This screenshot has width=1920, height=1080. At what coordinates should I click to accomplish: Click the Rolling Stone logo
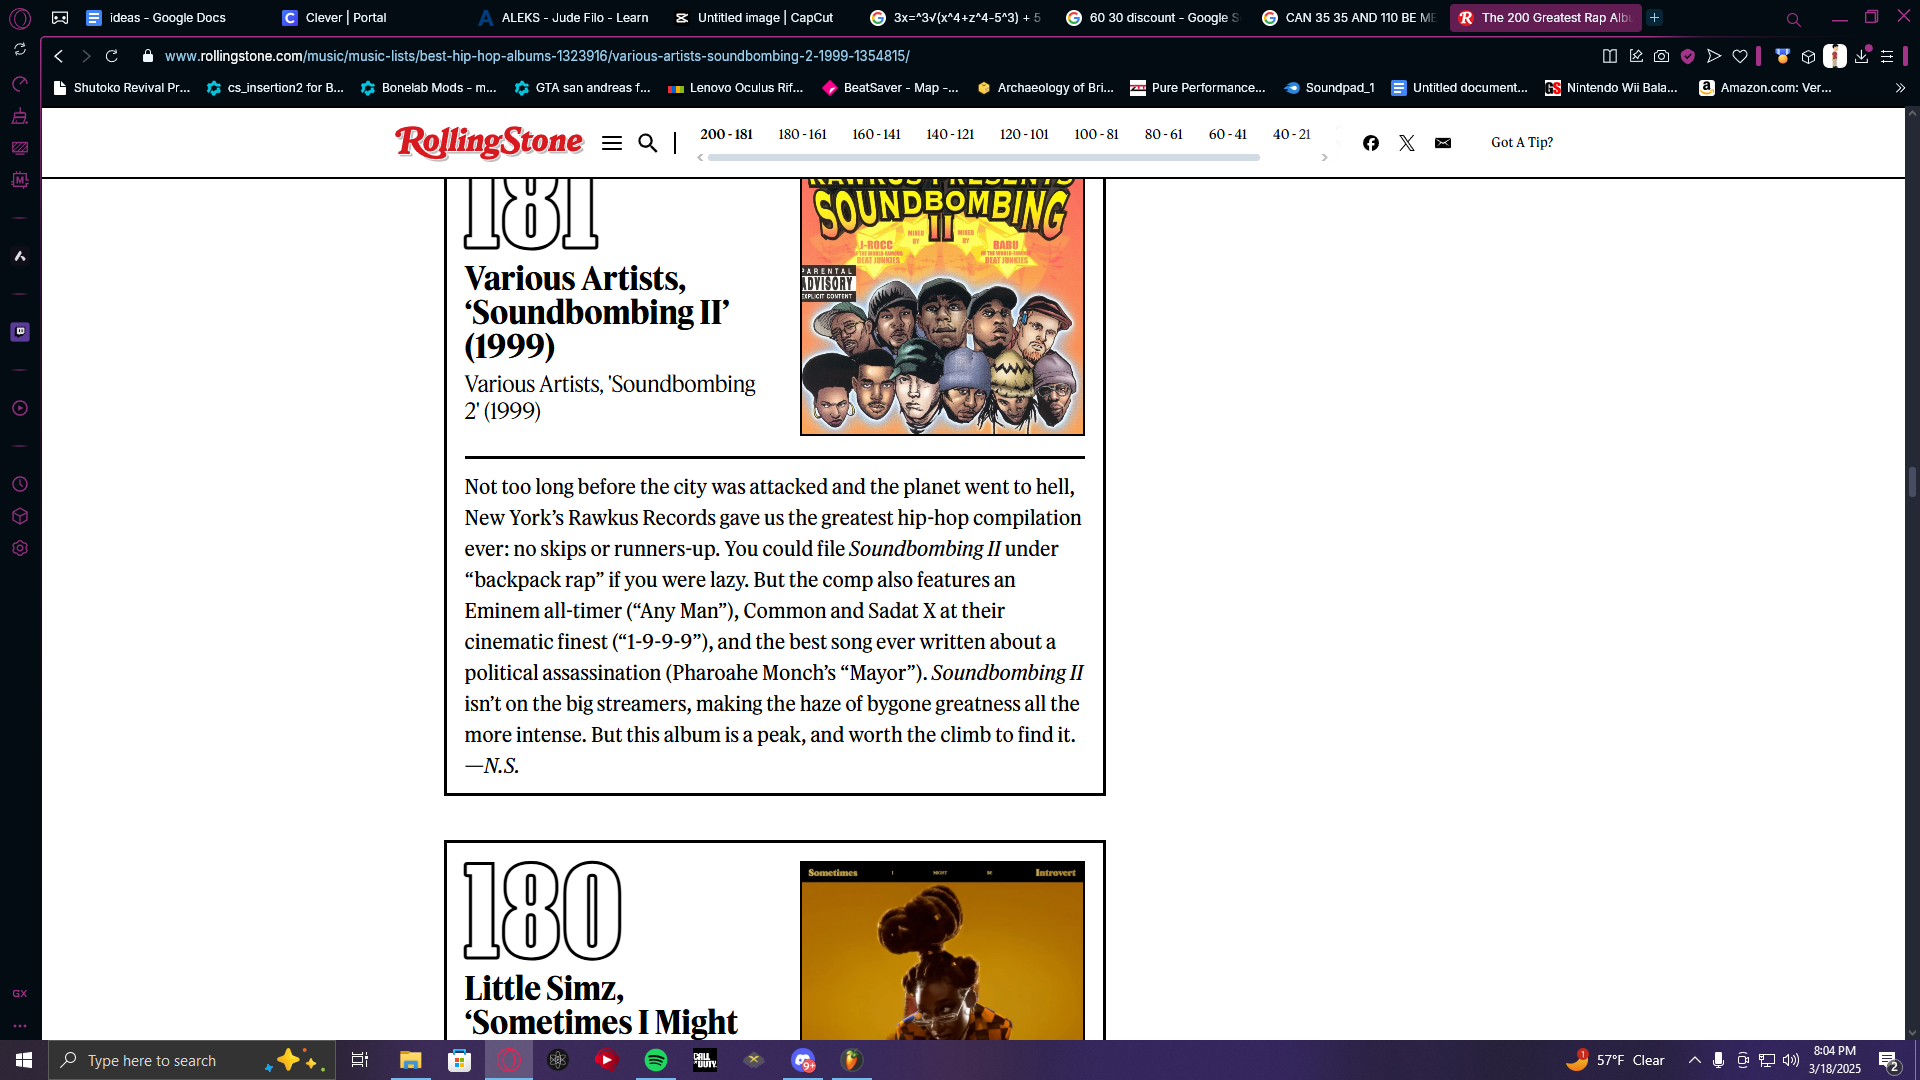click(x=489, y=143)
